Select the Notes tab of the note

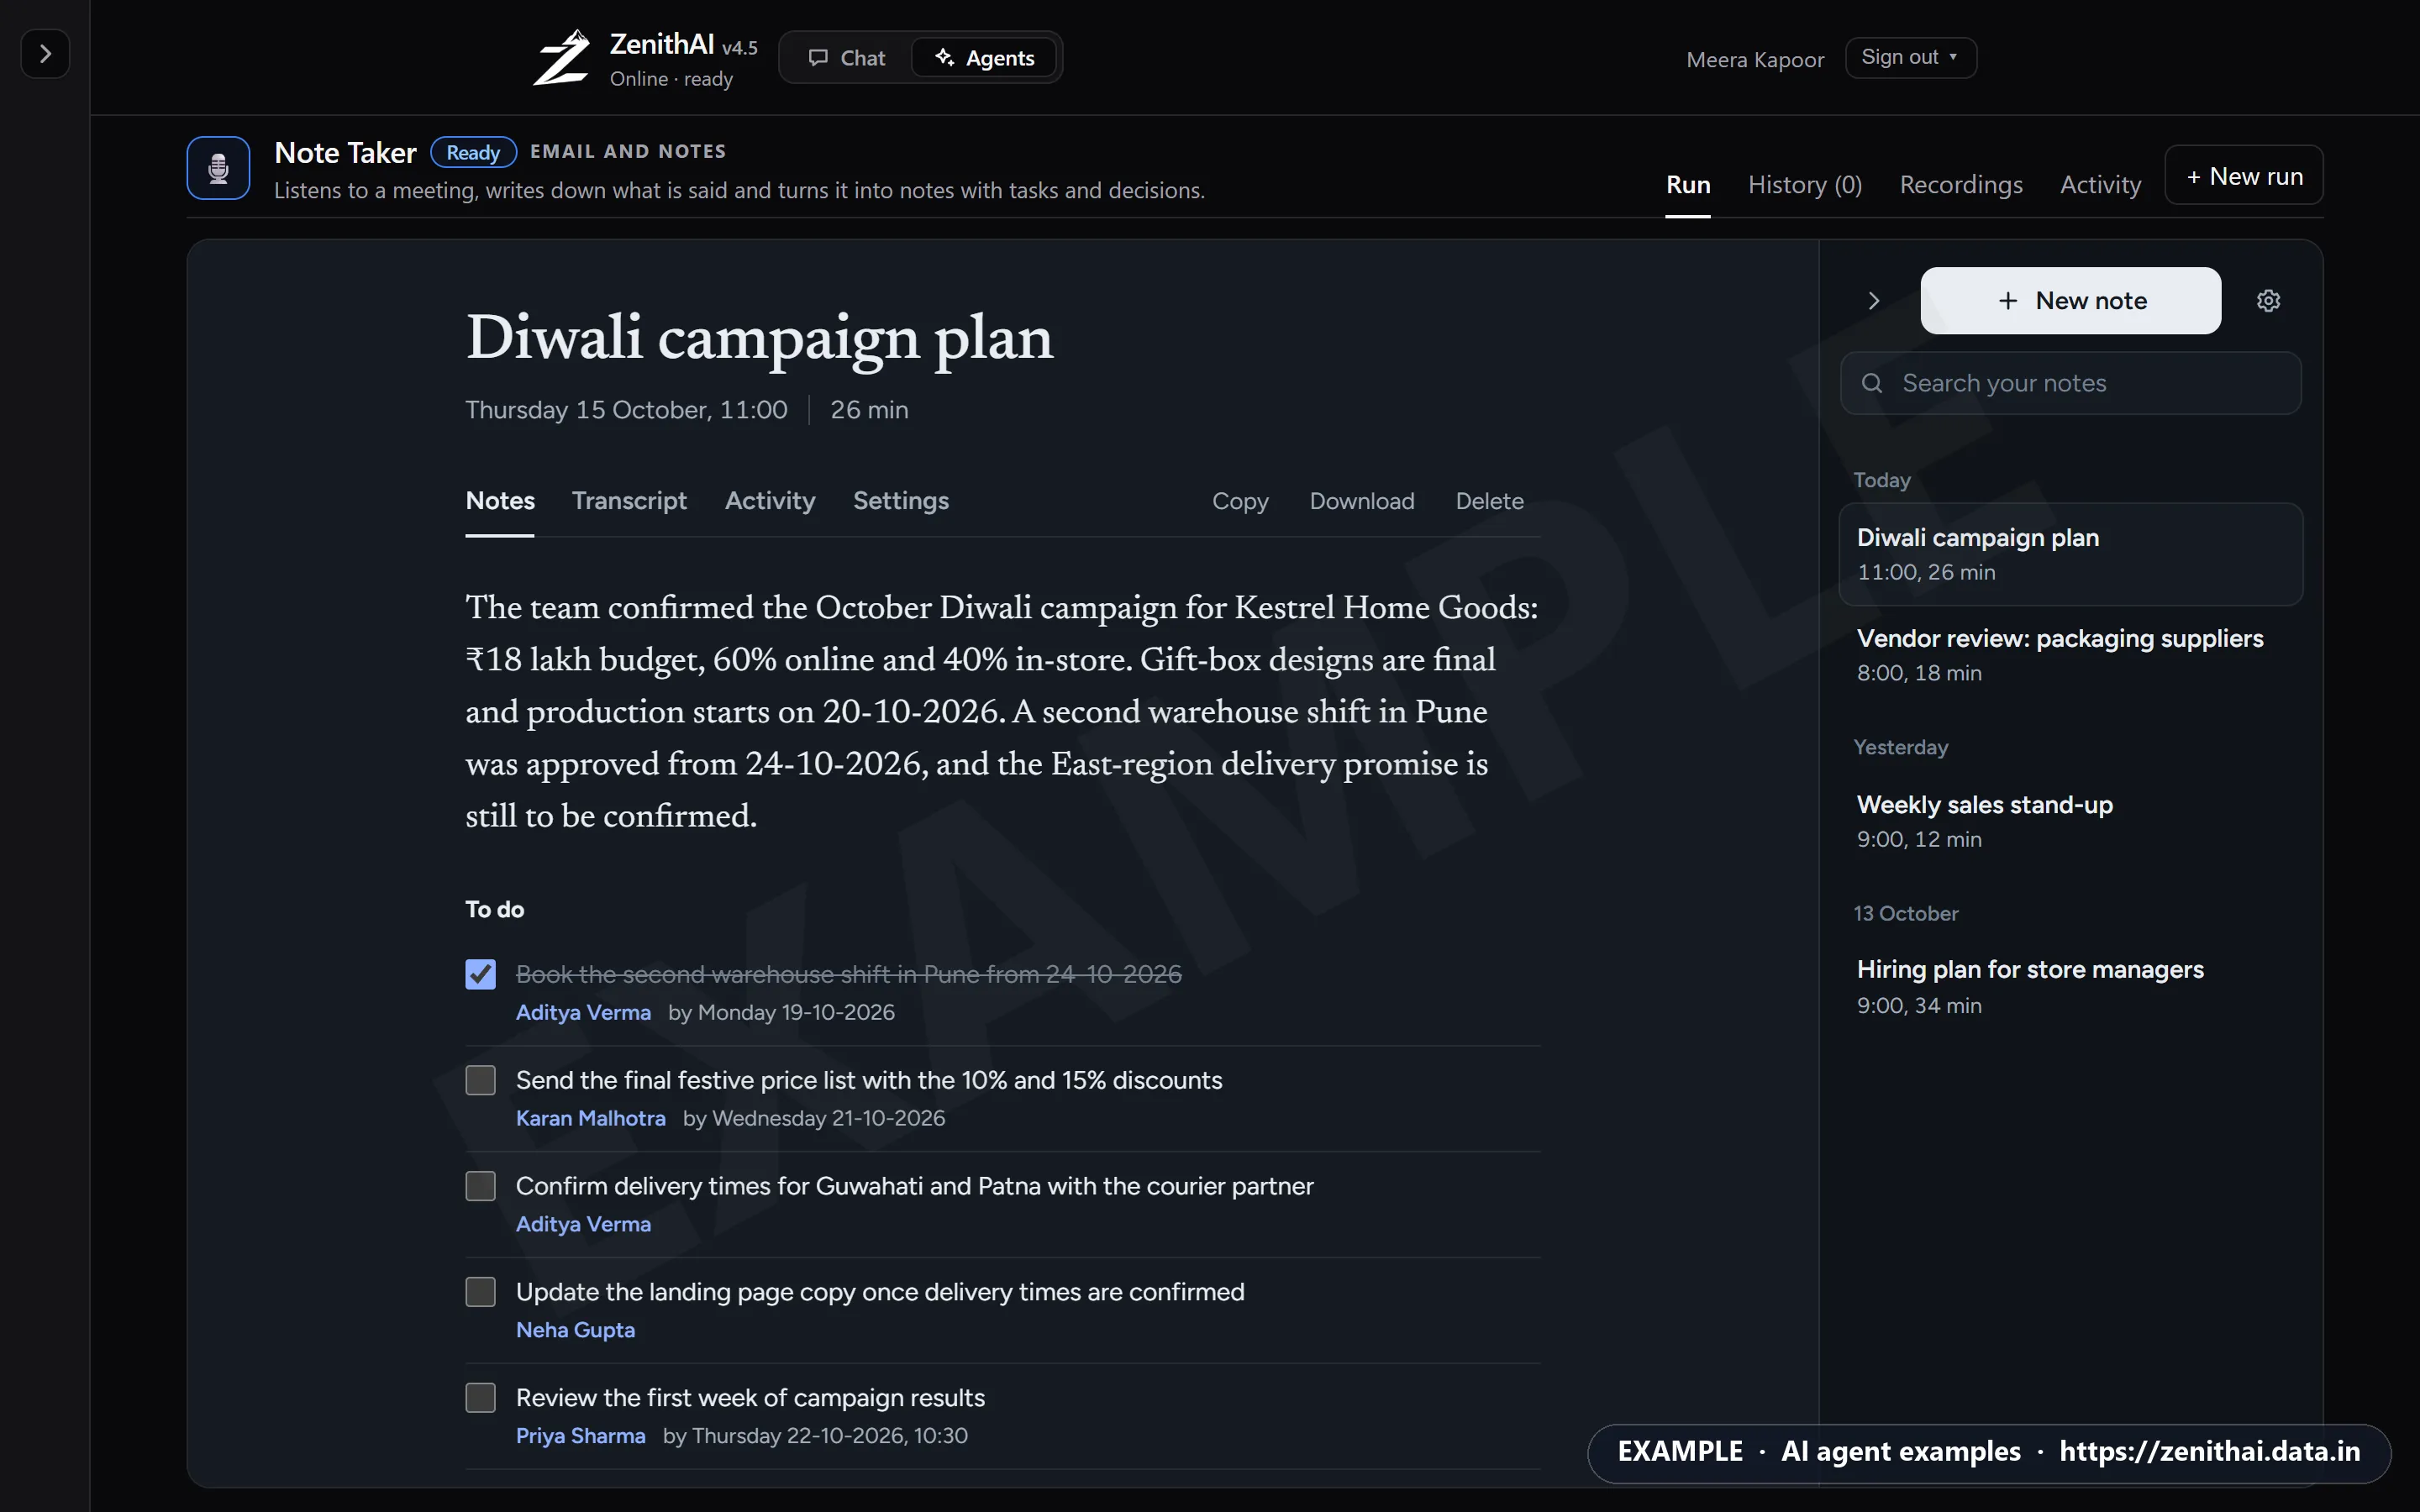[x=500, y=501]
